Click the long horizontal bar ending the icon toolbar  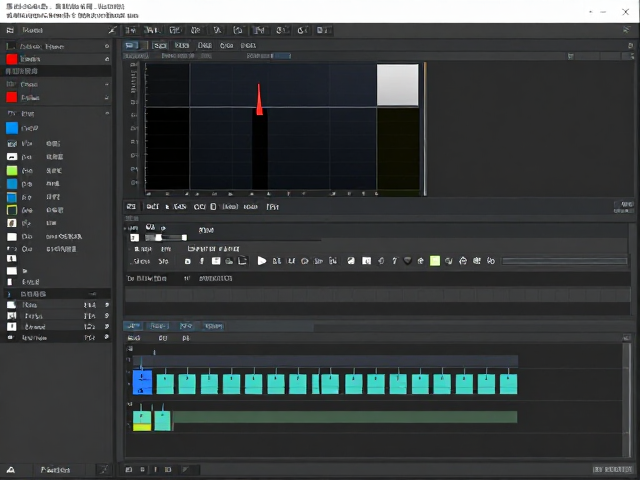click(x=564, y=261)
